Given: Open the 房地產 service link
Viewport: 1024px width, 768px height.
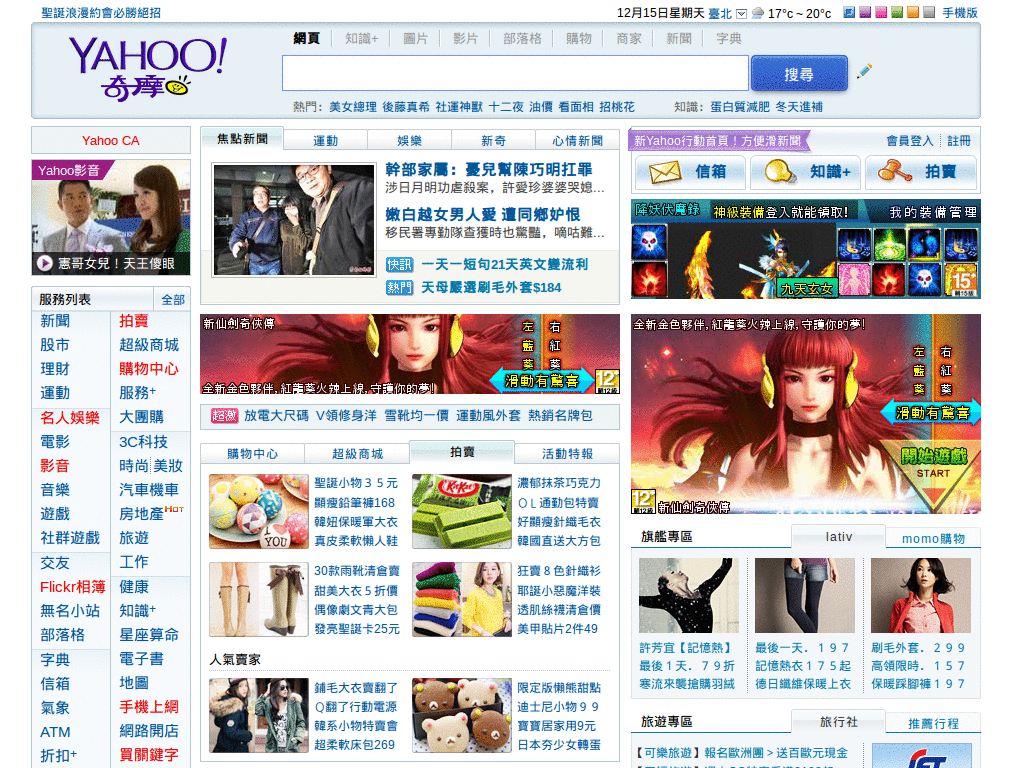Looking at the screenshot, I should 141,514.
